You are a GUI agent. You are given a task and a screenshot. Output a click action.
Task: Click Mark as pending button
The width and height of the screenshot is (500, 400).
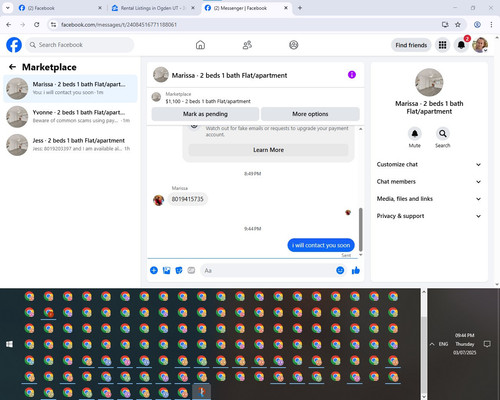pyautogui.click(x=205, y=114)
